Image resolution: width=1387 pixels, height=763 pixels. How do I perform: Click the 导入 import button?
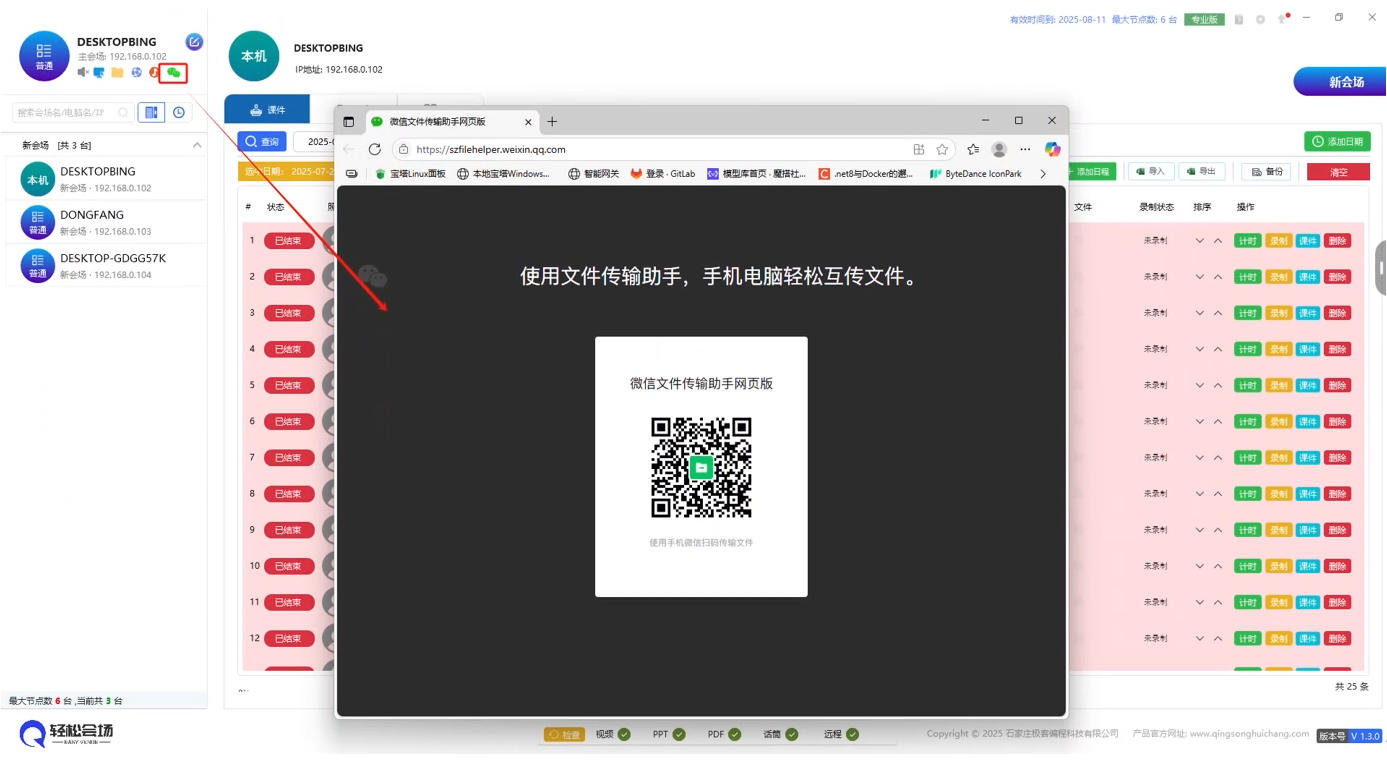(1150, 172)
